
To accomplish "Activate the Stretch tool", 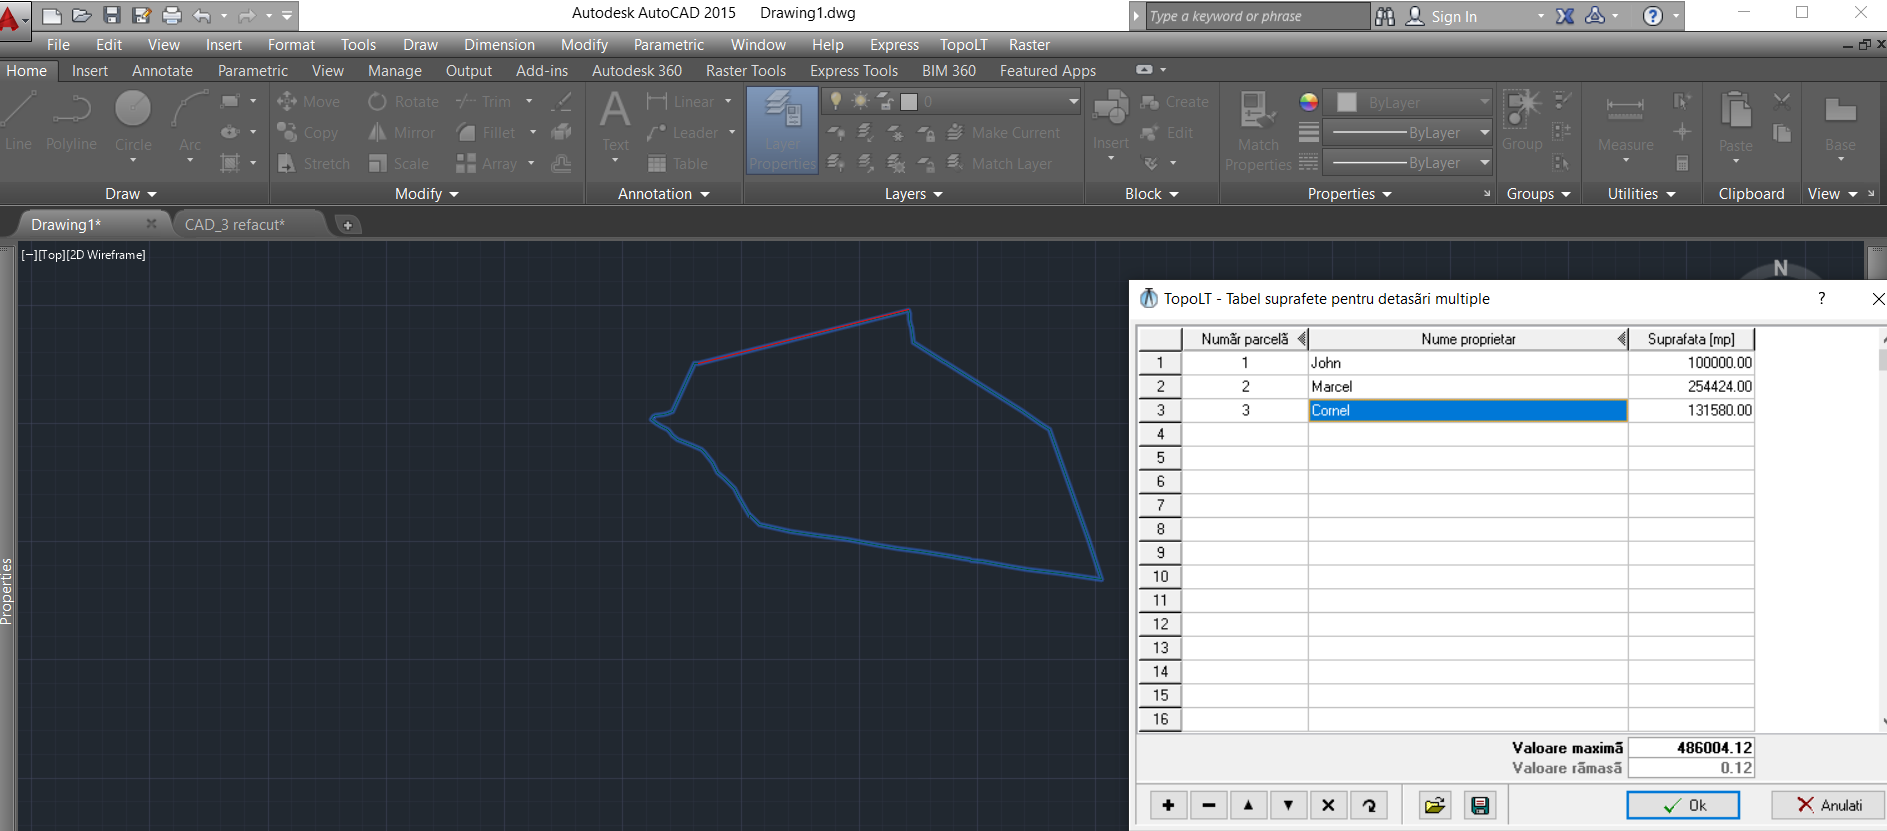I will coord(314,164).
